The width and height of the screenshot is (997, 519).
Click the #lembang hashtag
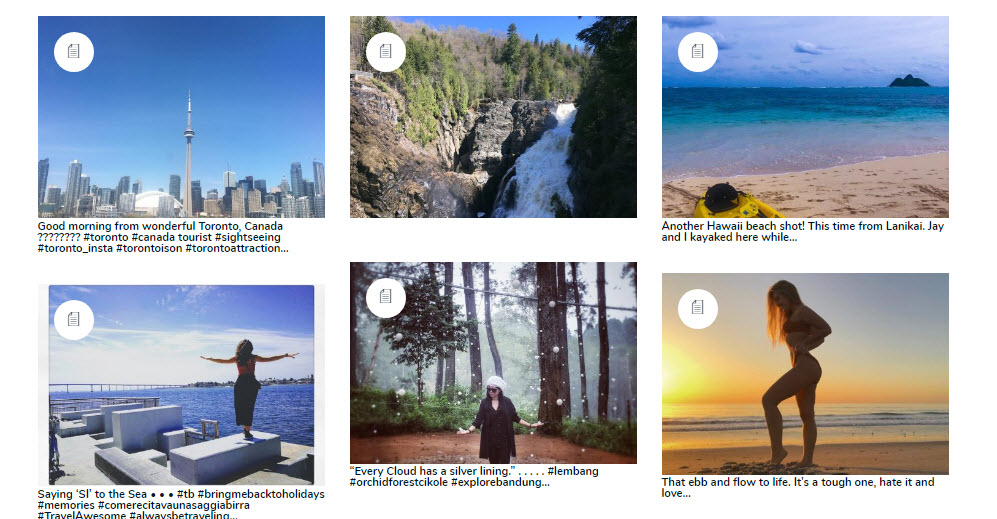(572, 471)
